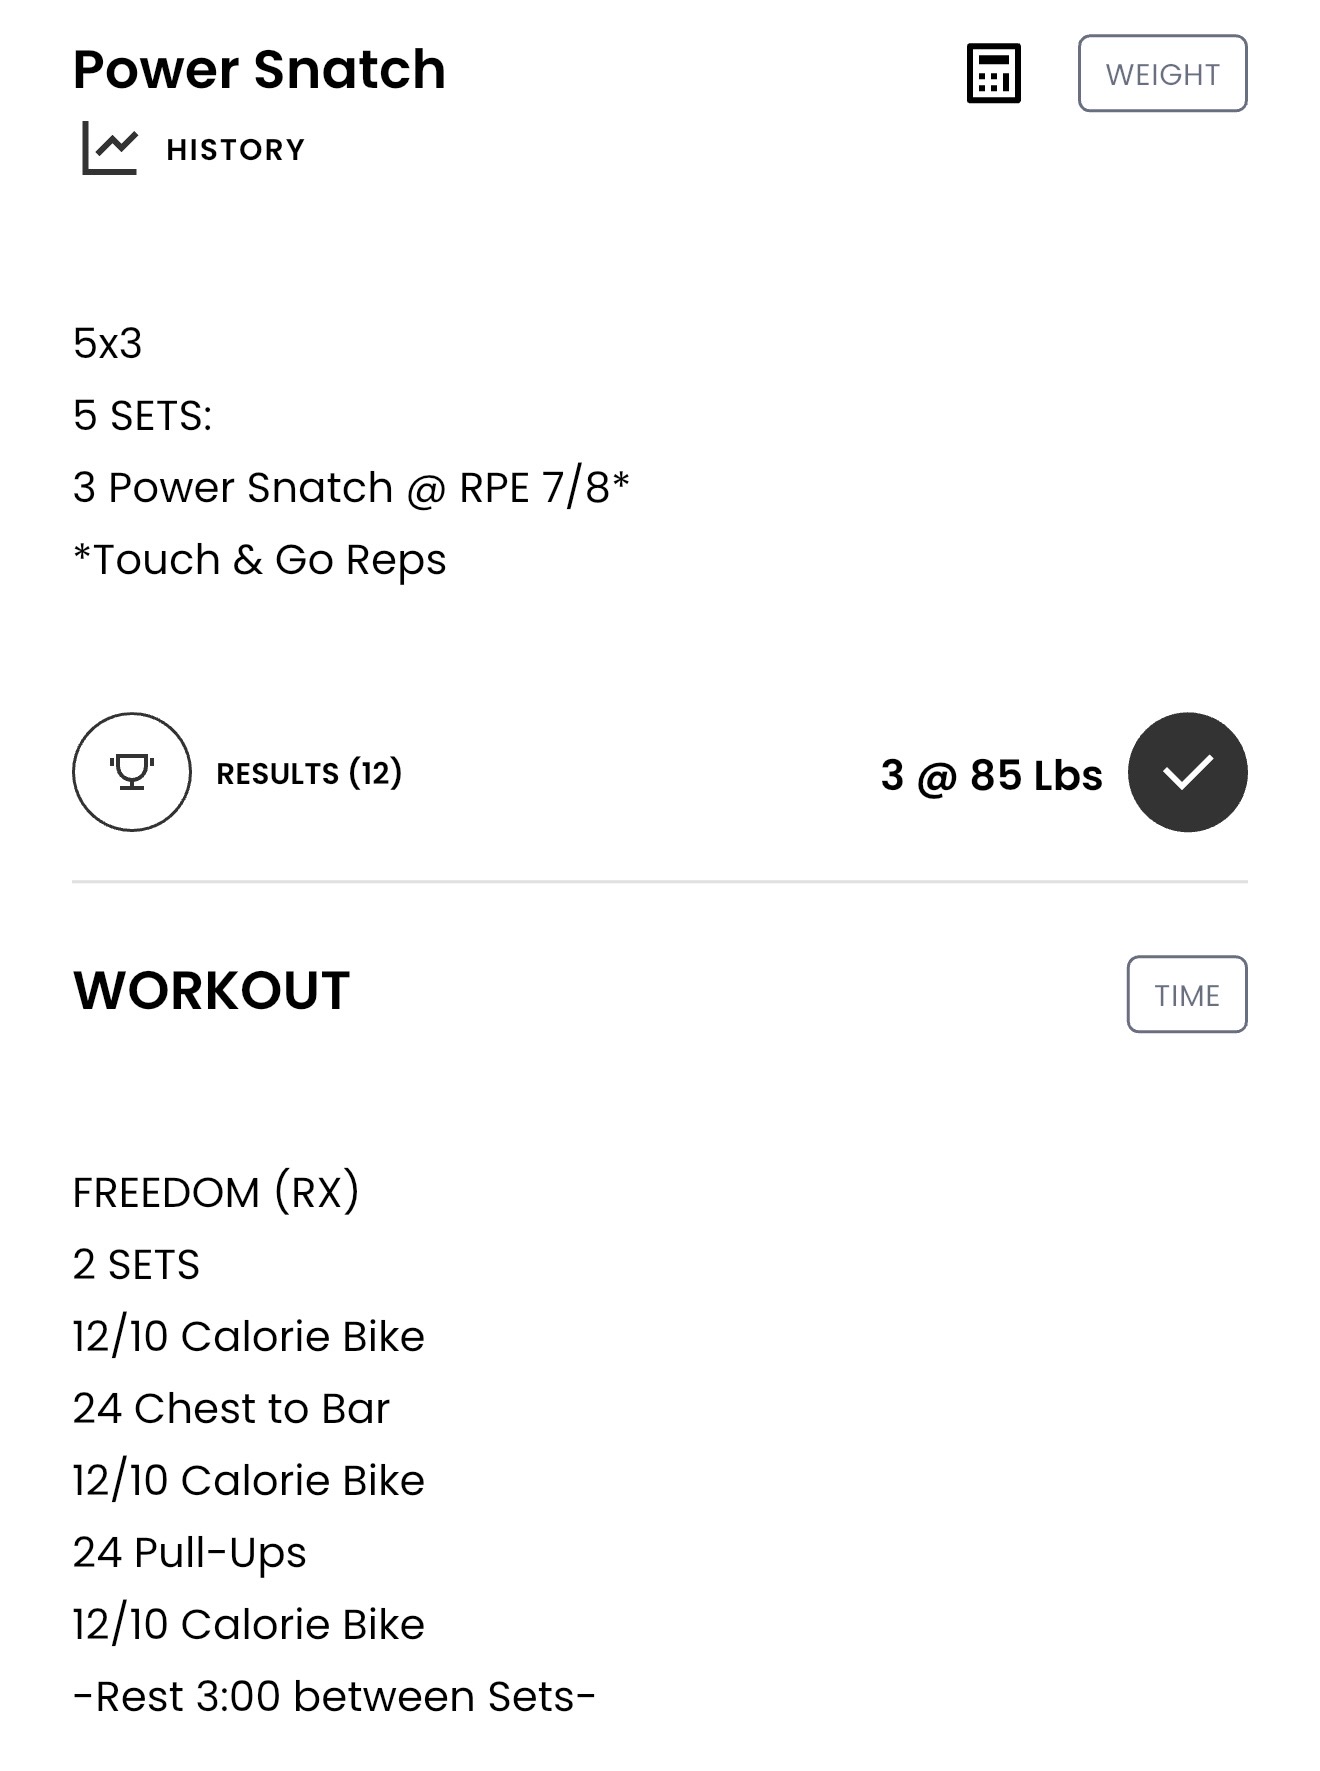Edit the logged 3 @ 85 Lbs result

(991, 775)
